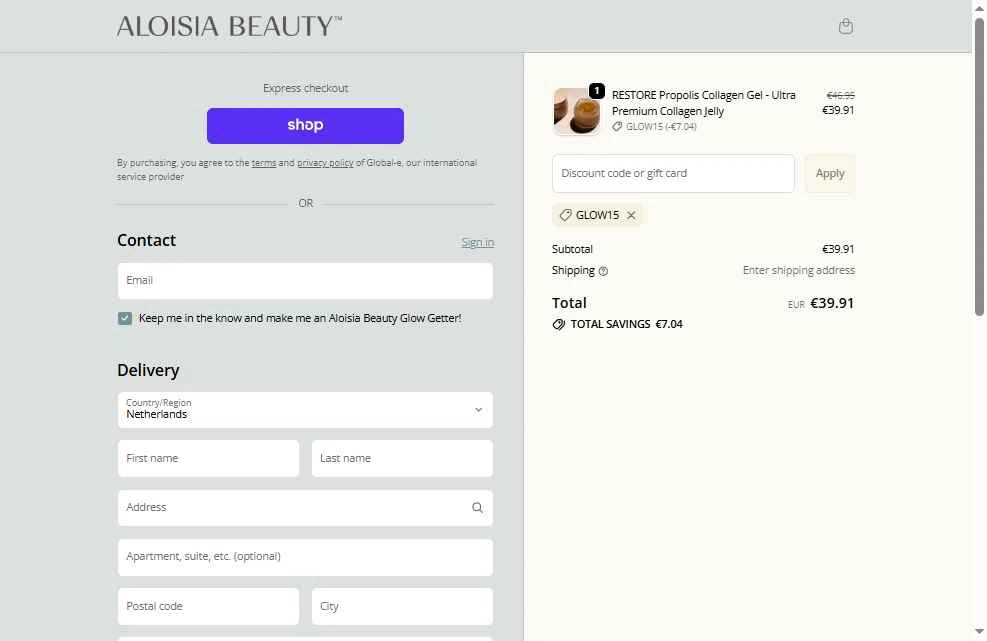Viewport: 987px width, 641px height.
Task: Open the Shipping help question icon
Action: coord(603,271)
